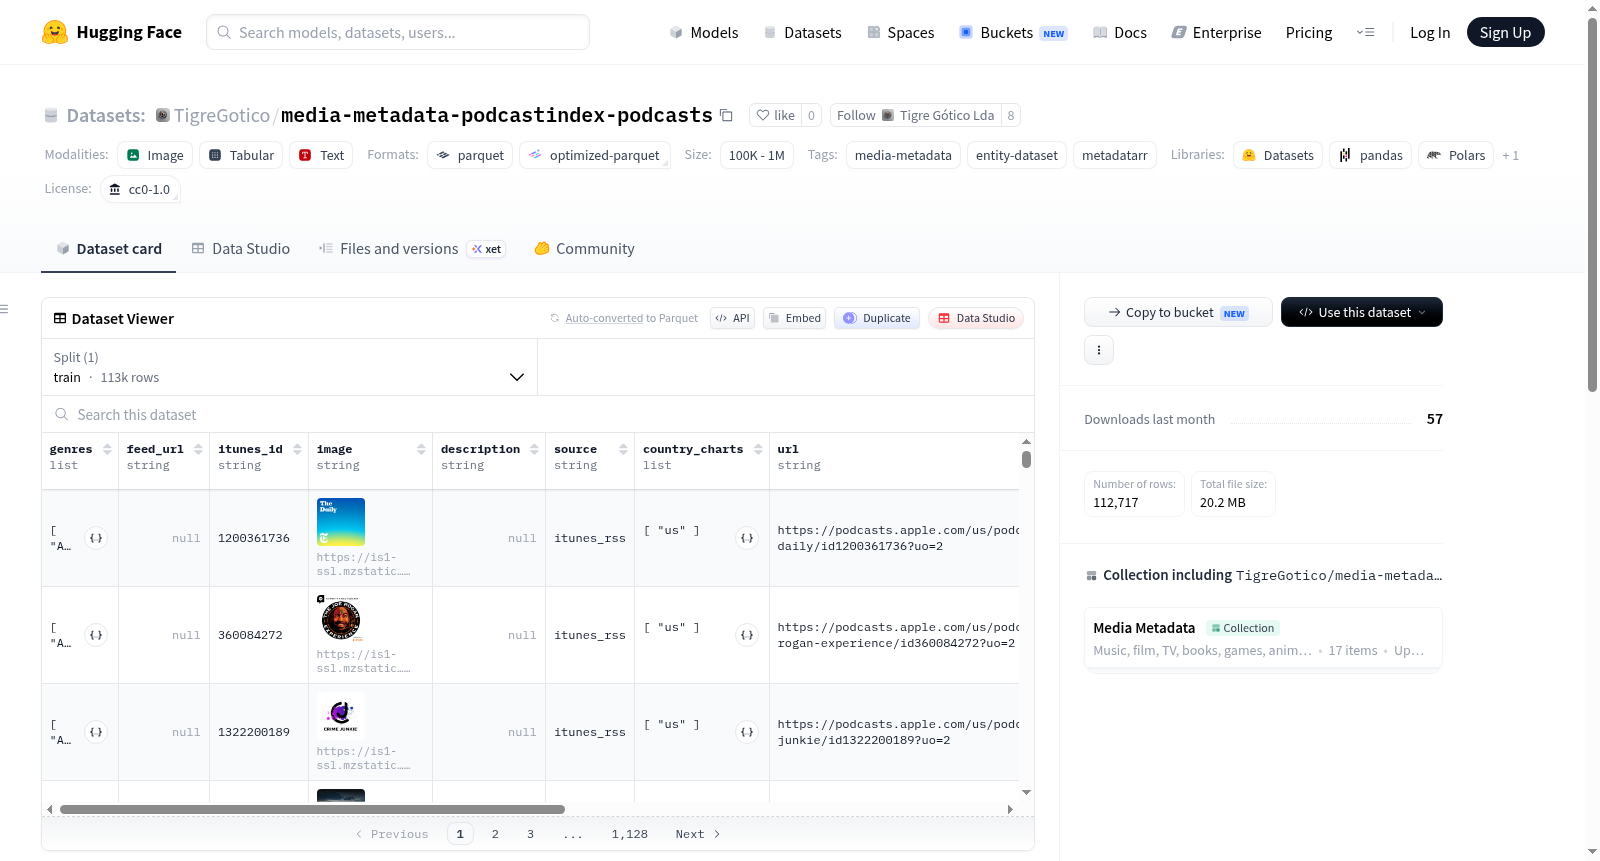Click the Tabular modality tag
Viewport: 1600px width, 861px height.
click(241, 155)
